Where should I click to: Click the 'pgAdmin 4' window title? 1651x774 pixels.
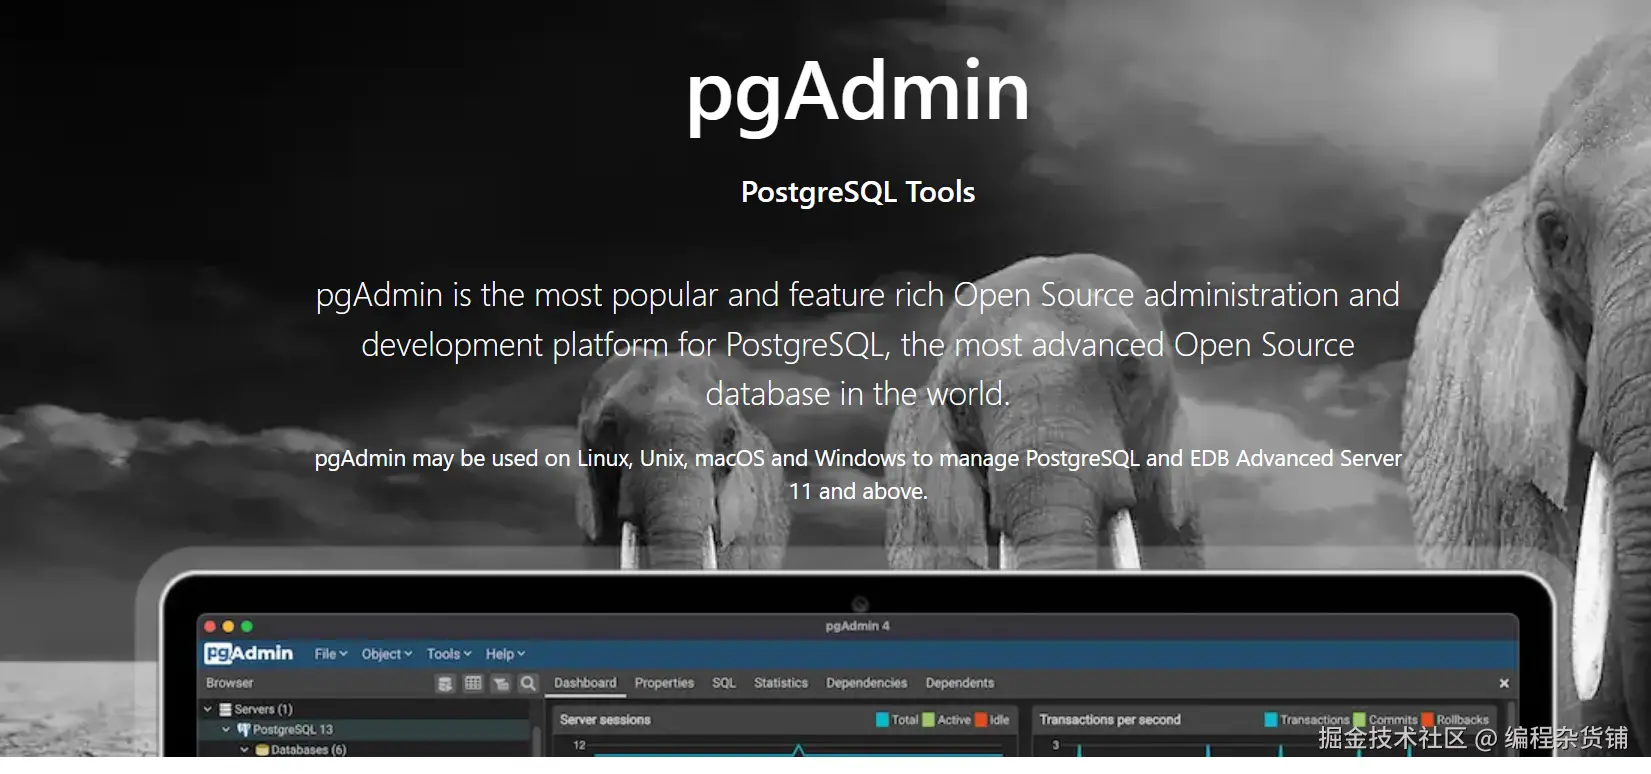(857, 626)
